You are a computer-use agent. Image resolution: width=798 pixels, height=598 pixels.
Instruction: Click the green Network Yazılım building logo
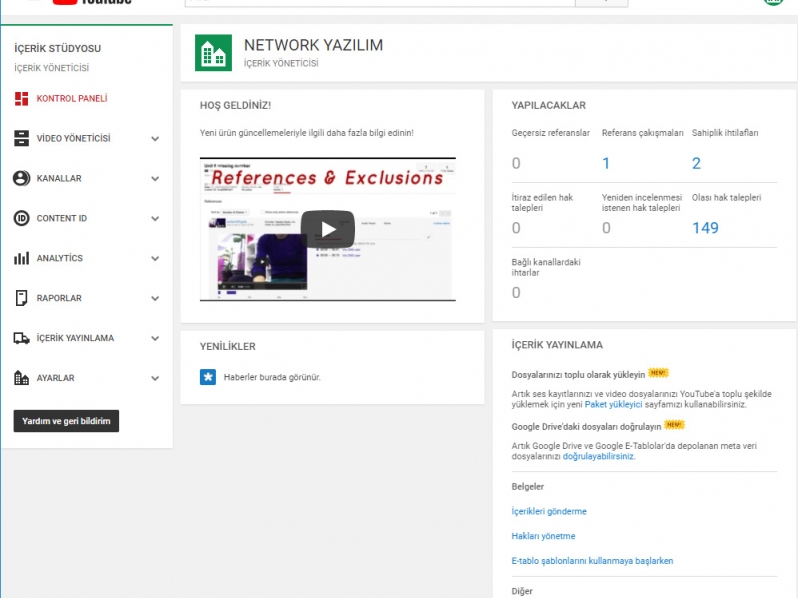point(213,52)
